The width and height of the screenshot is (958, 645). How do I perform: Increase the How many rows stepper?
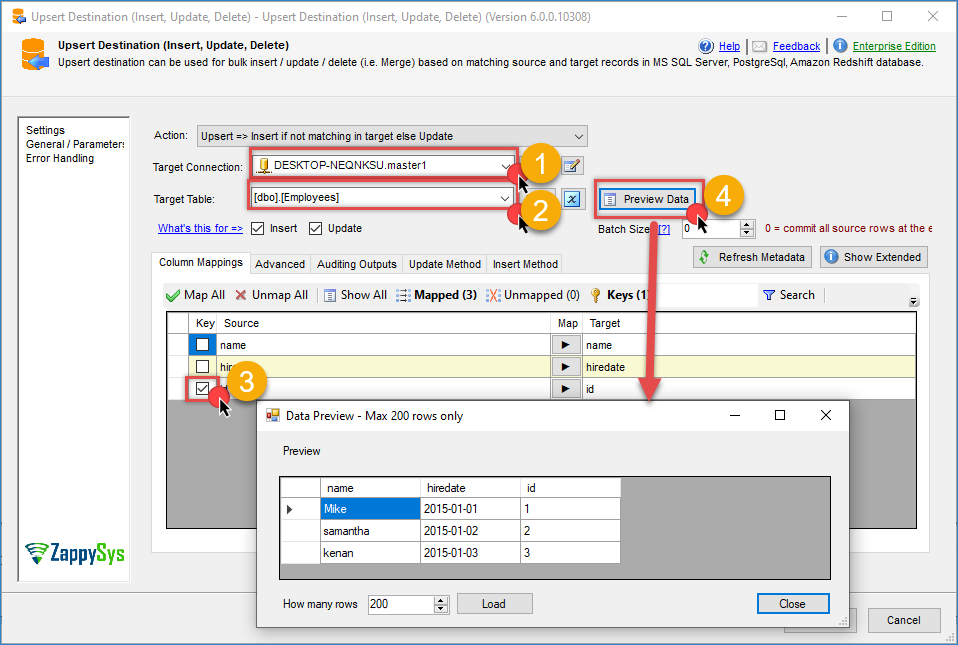pyautogui.click(x=441, y=600)
